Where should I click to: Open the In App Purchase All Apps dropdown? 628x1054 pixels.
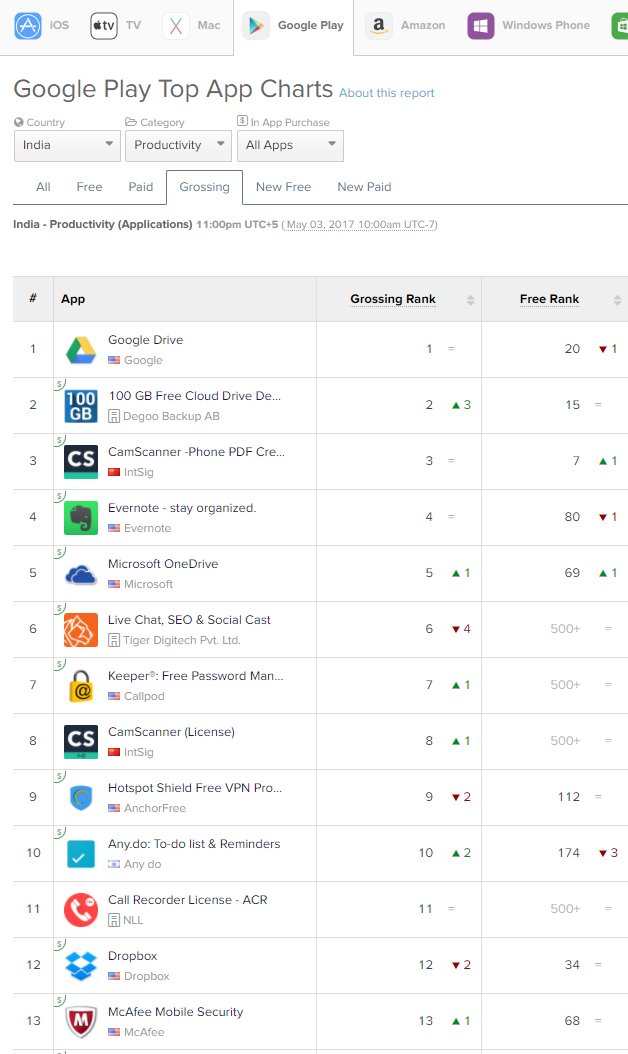click(x=290, y=145)
